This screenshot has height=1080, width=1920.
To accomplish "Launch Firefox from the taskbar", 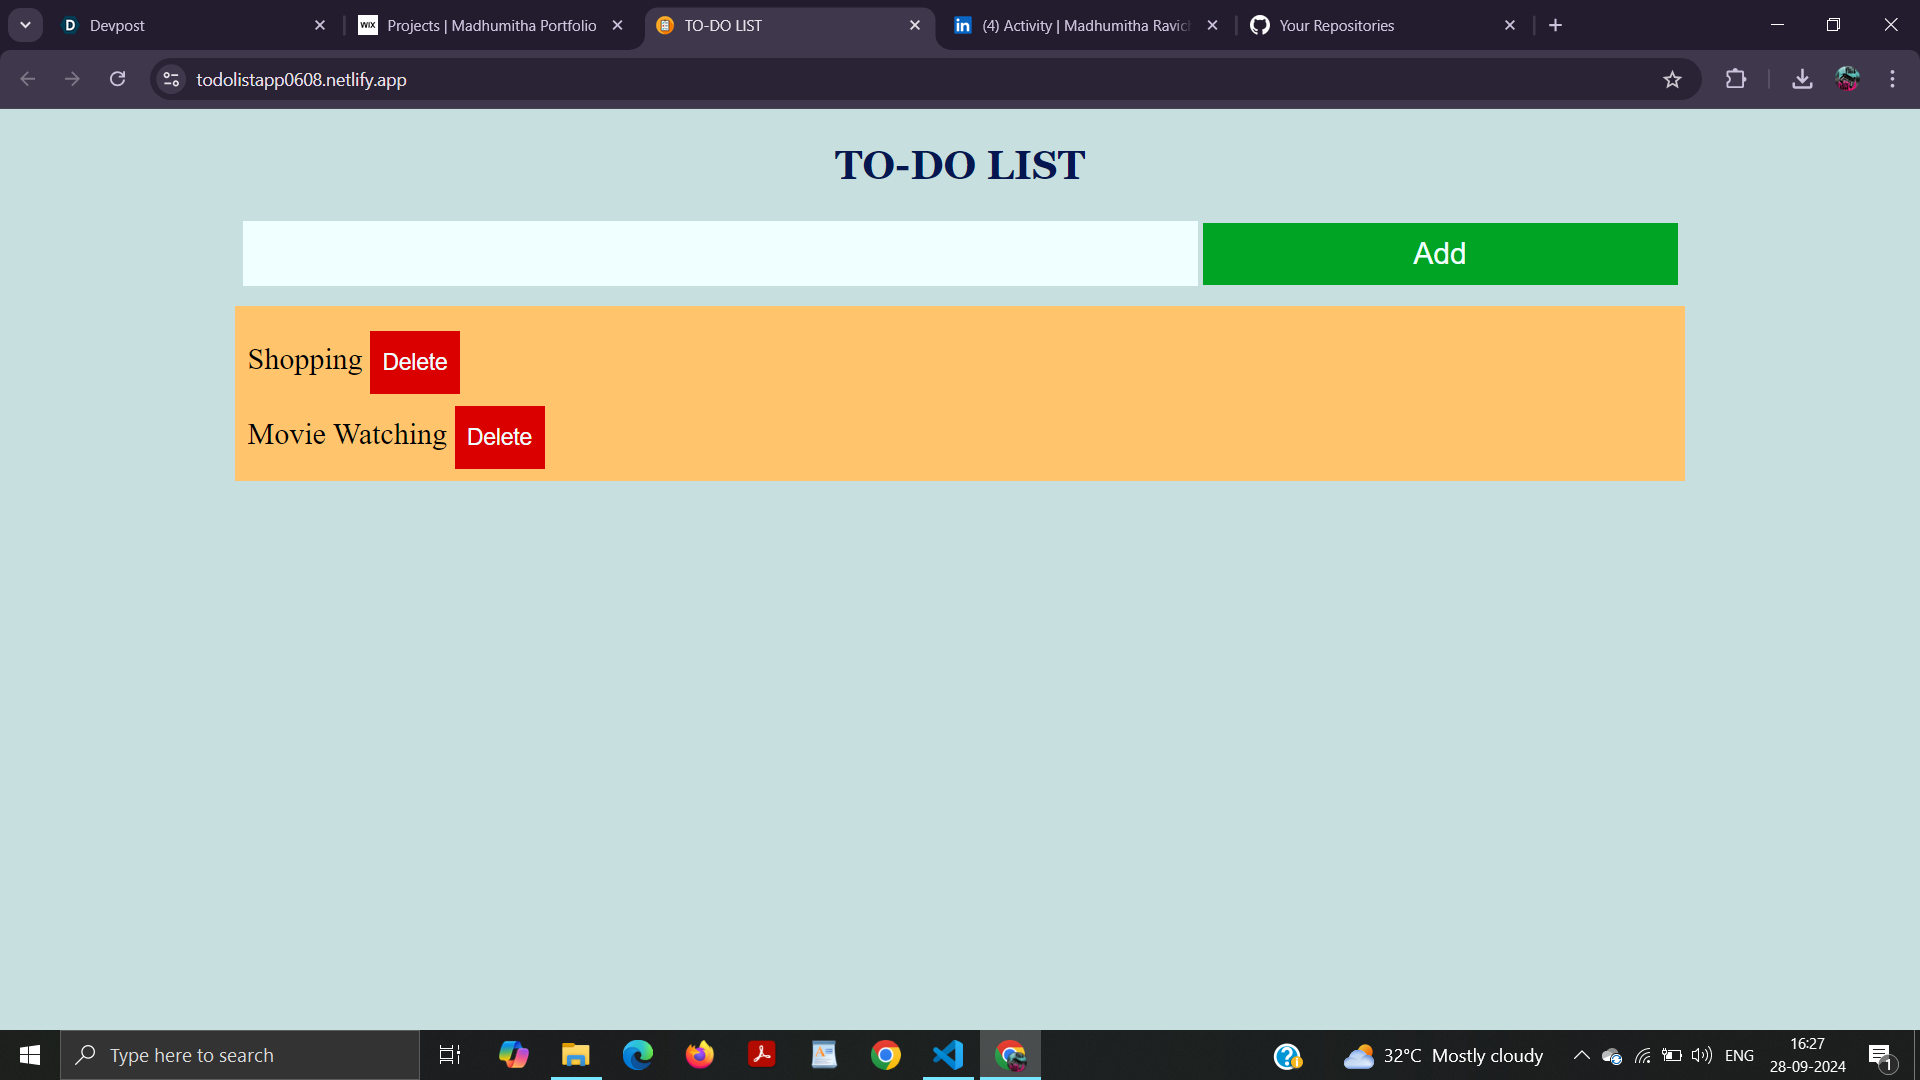I will click(700, 1054).
